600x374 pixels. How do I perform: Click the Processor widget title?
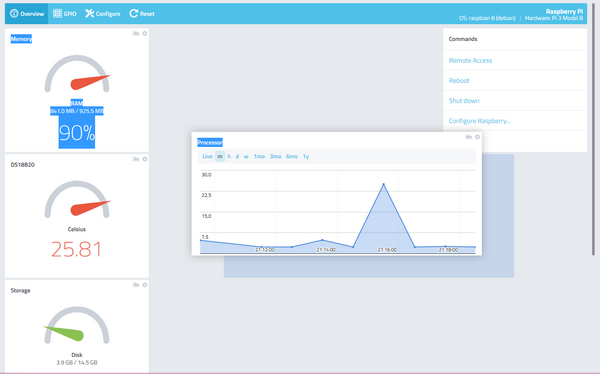[210, 142]
